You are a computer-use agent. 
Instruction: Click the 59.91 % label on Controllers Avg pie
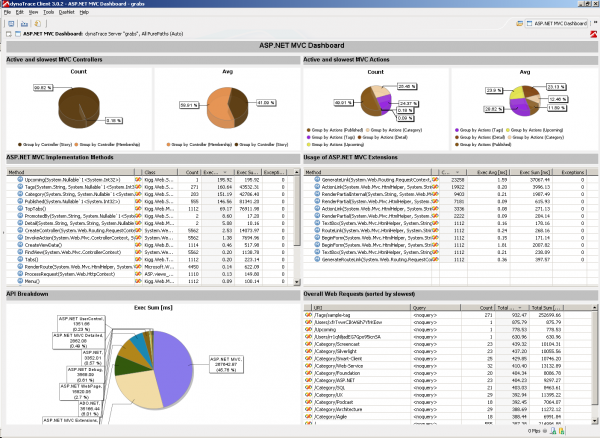(189, 105)
